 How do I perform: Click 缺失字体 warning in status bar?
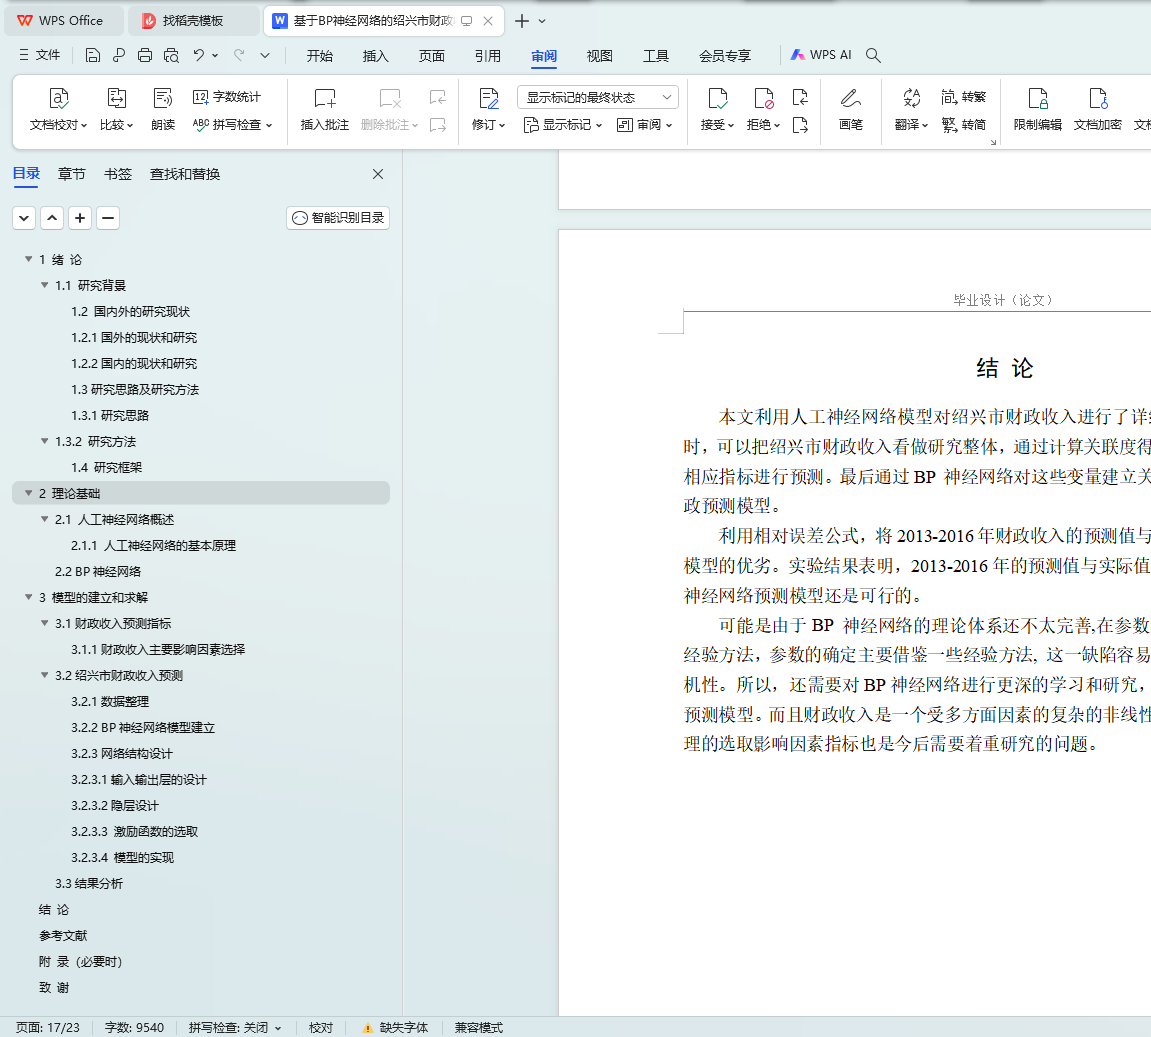396,1027
